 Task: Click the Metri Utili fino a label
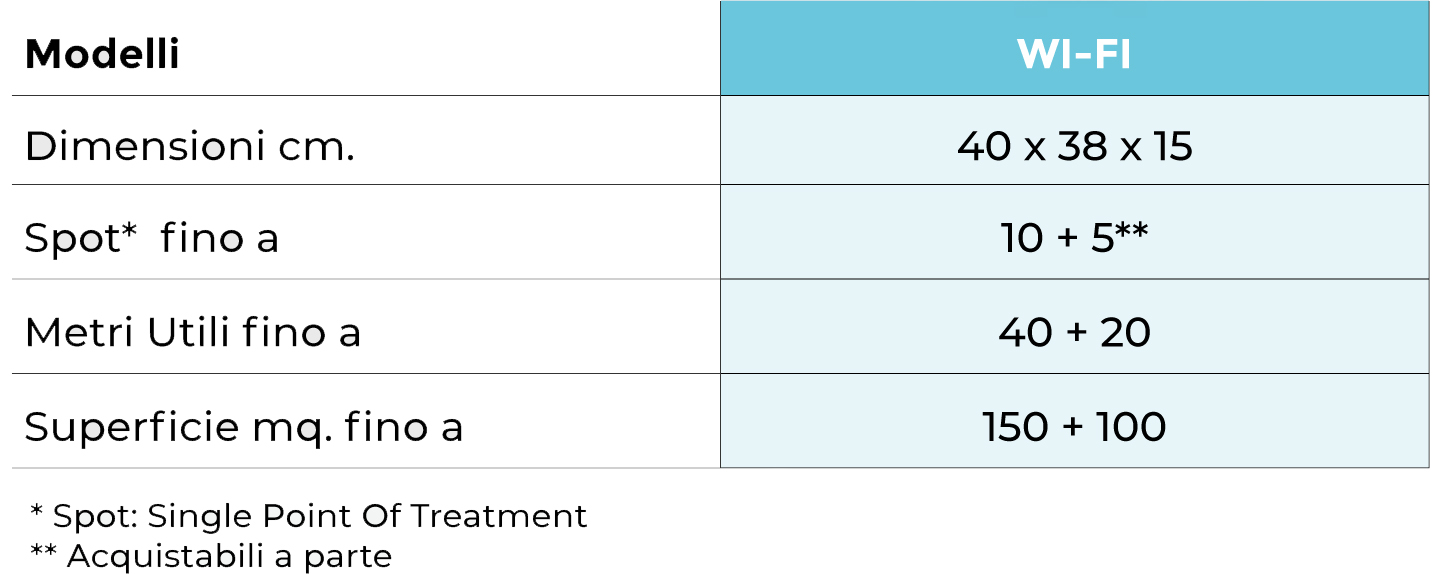pos(192,332)
